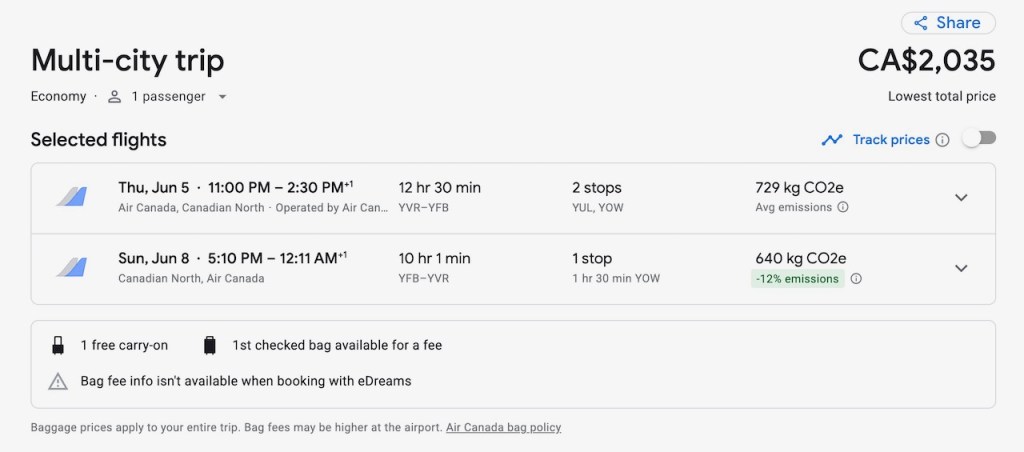Click the passenger person icon
This screenshot has width=1024, height=452.
click(x=115, y=97)
